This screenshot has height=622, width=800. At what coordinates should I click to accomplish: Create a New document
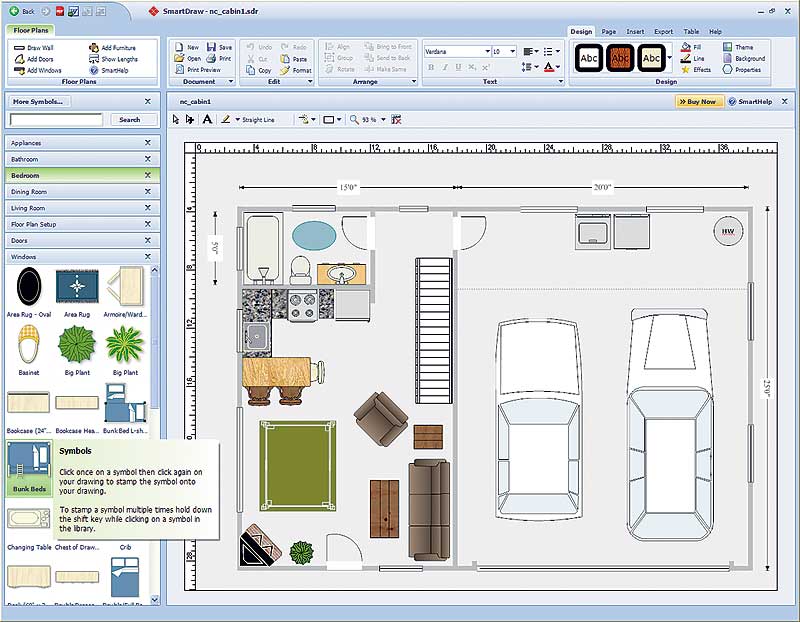pos(187,47)
